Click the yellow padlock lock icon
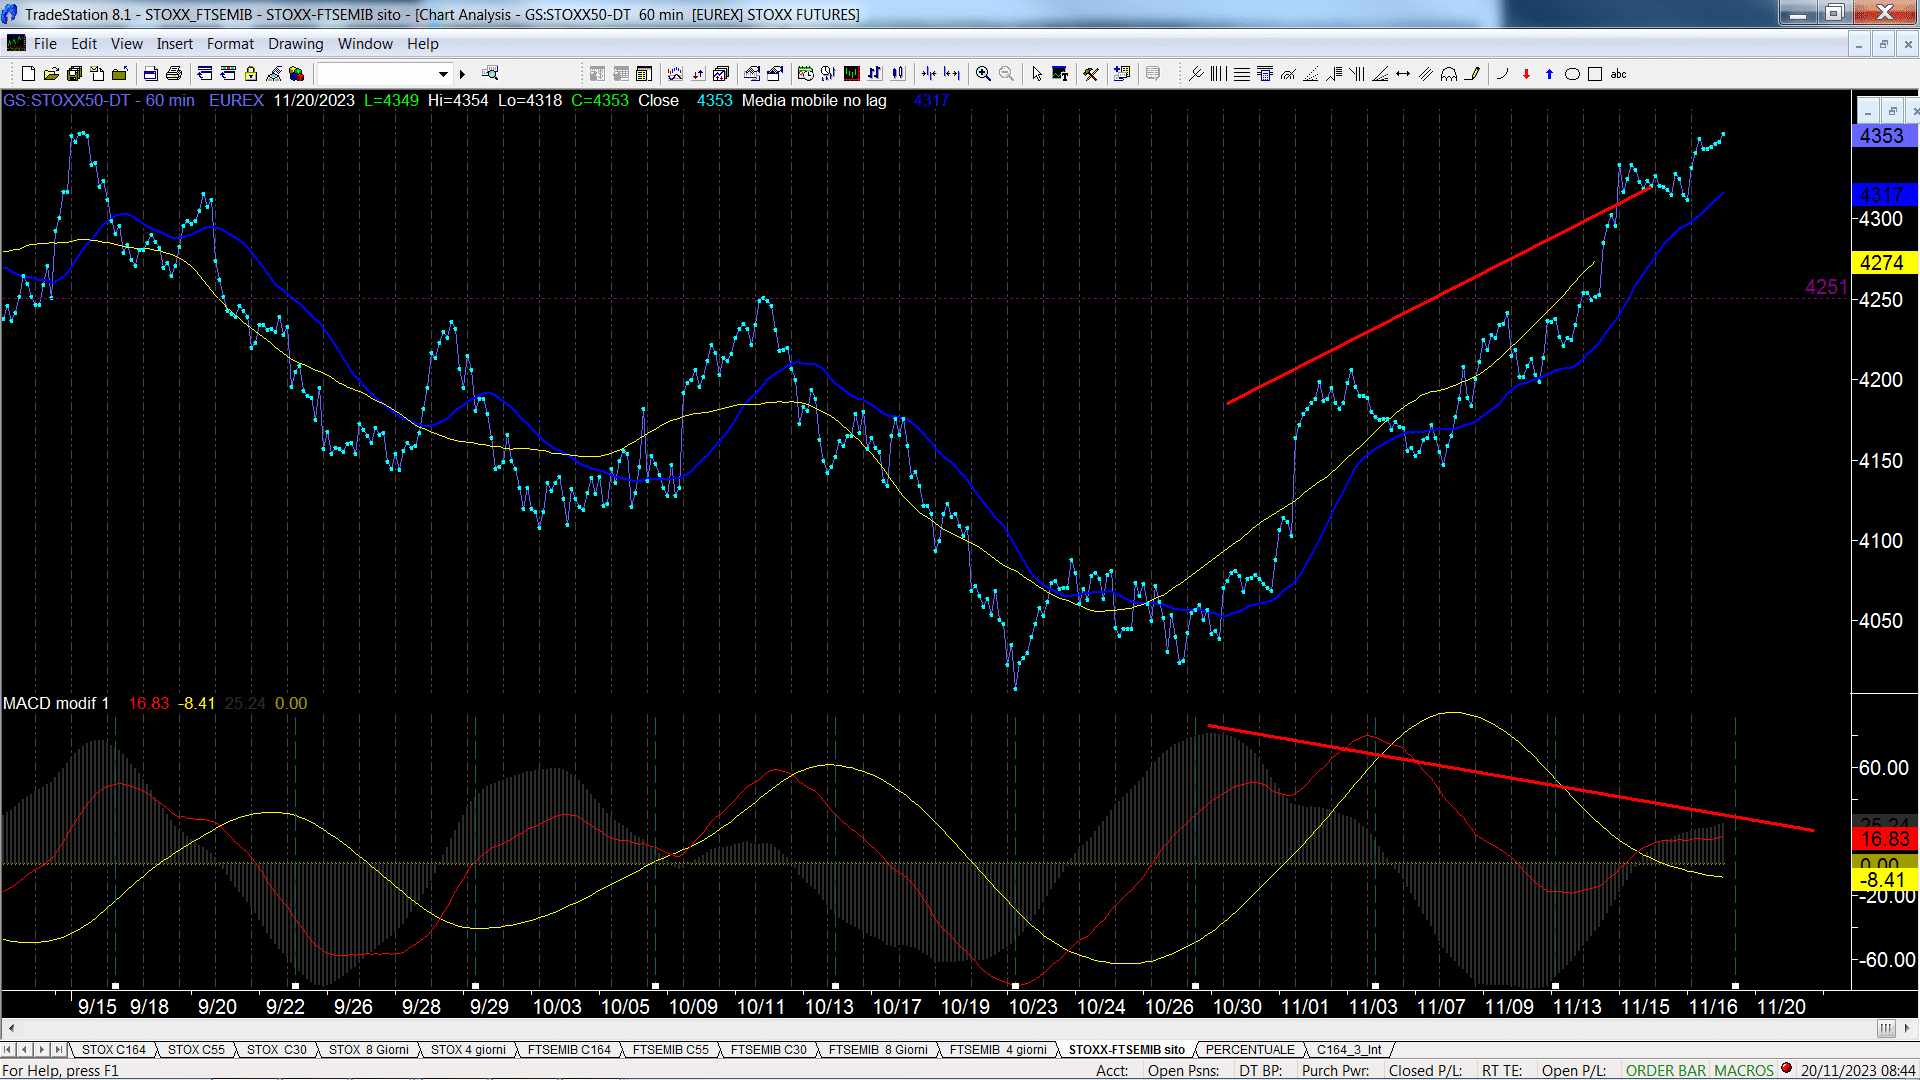The height and width of the screenshot is (1080, 1920). tap(251, 74)
